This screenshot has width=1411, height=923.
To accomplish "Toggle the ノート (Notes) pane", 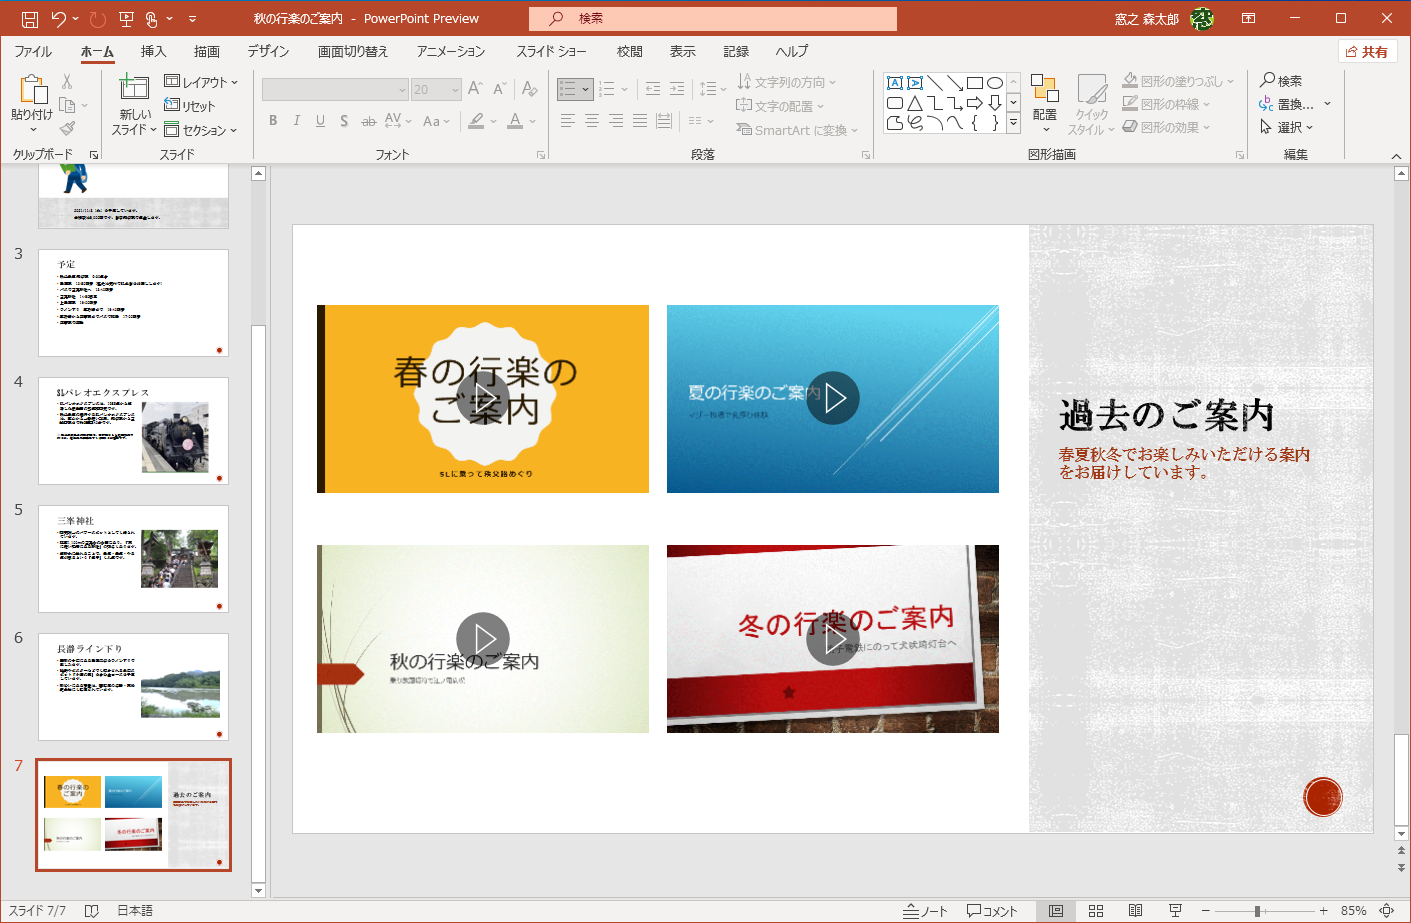I will (925, 911).
